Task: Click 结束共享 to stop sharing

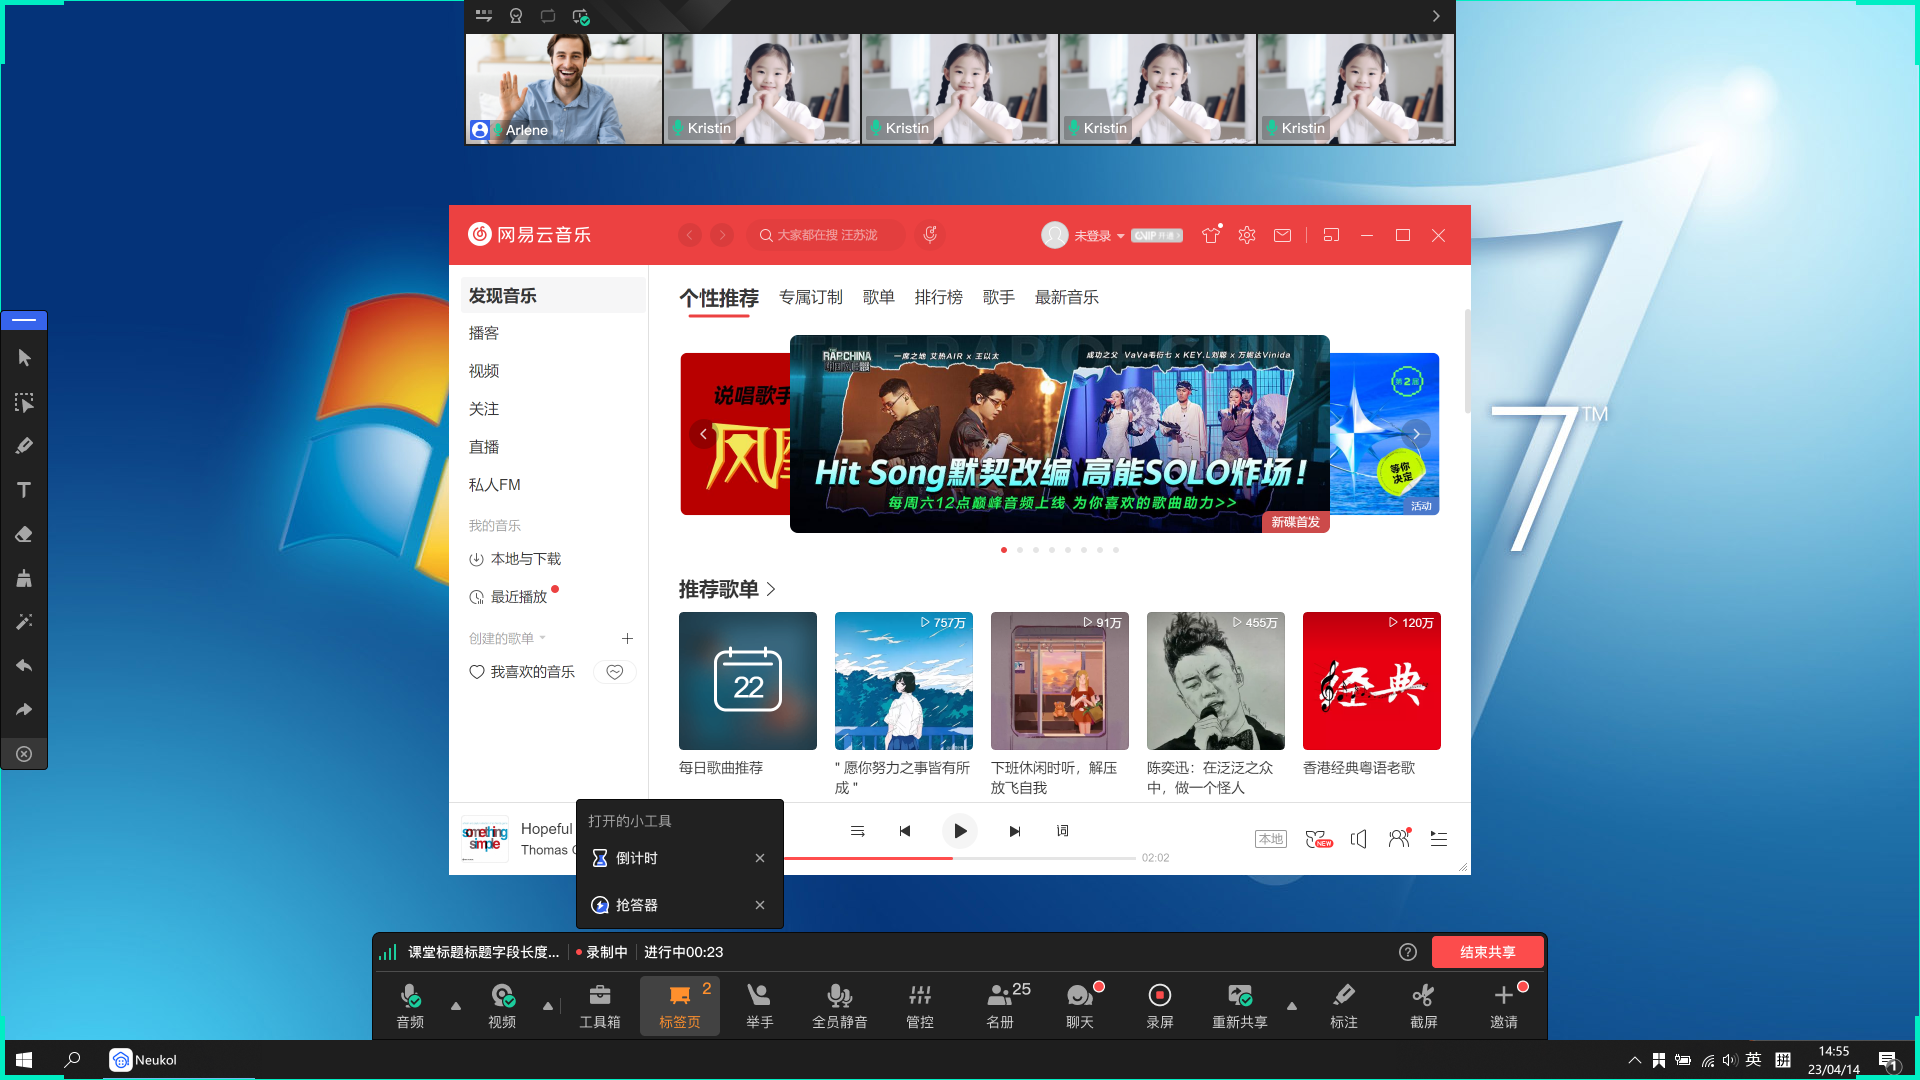Action: [1488, 952]
